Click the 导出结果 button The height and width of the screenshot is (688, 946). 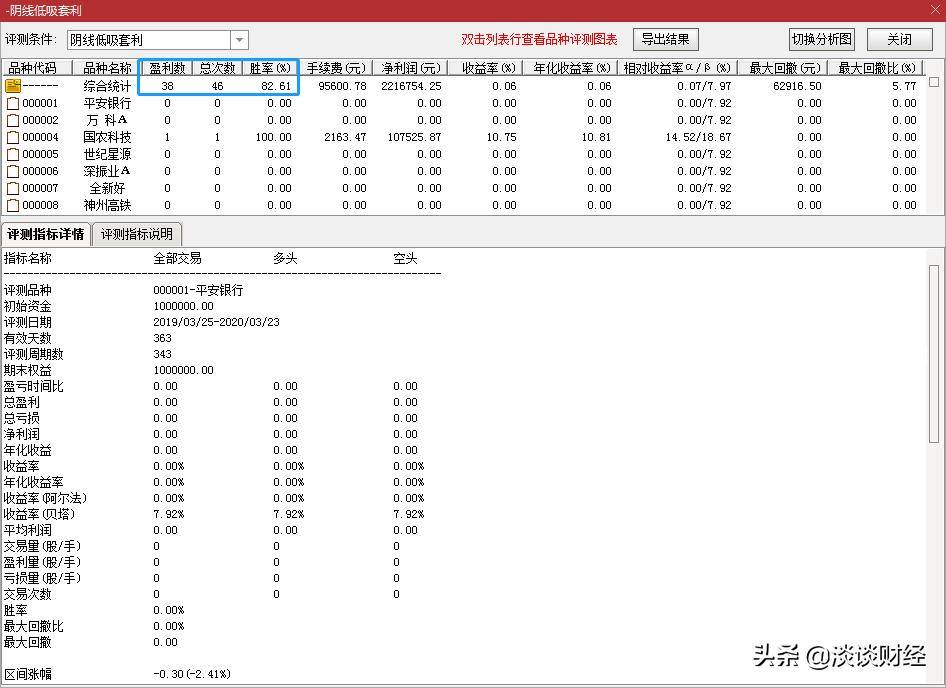pyautogui.click(x=665, y=39)
